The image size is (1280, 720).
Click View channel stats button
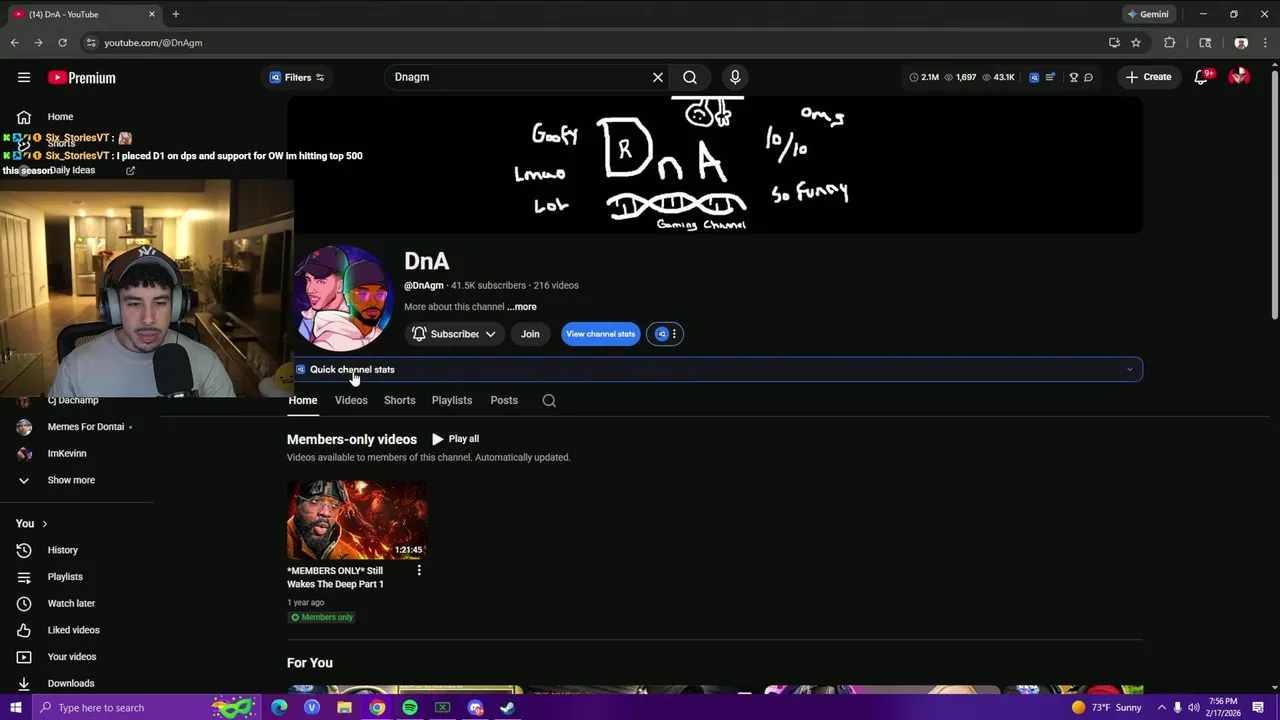(600, 334)
